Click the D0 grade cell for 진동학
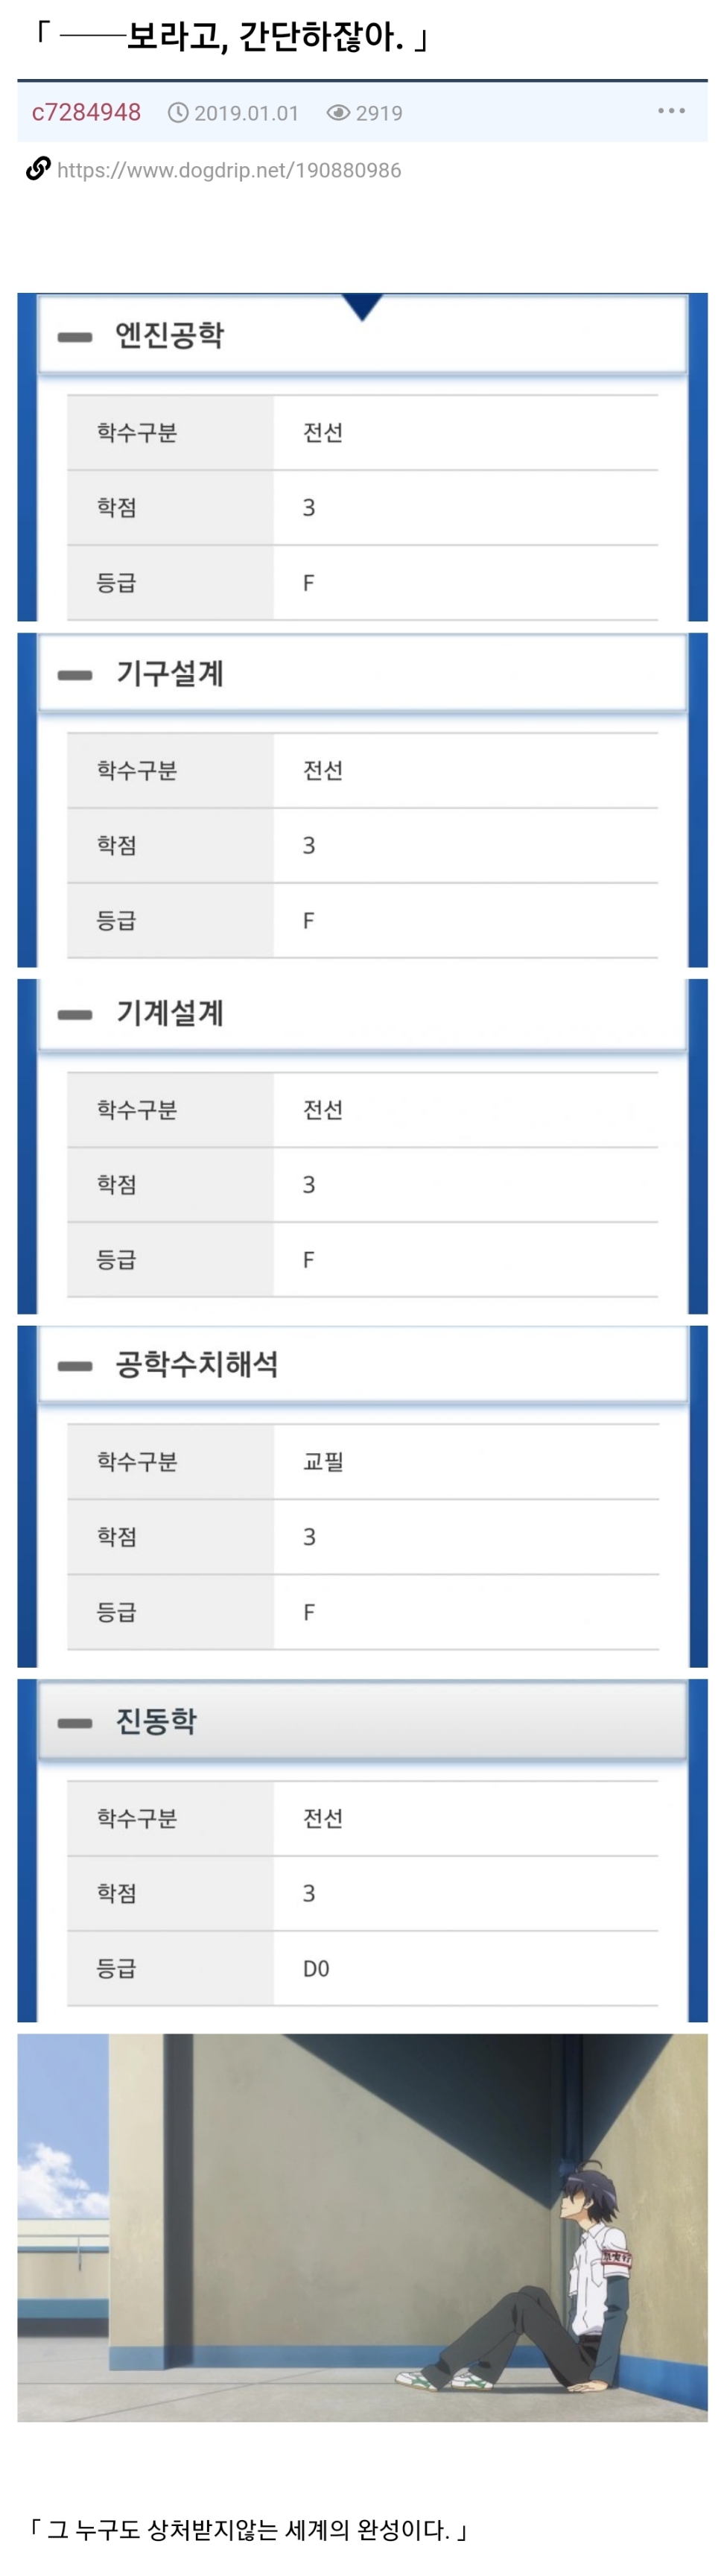Screen dimensions: 724x2576 tap(316, 1968)
